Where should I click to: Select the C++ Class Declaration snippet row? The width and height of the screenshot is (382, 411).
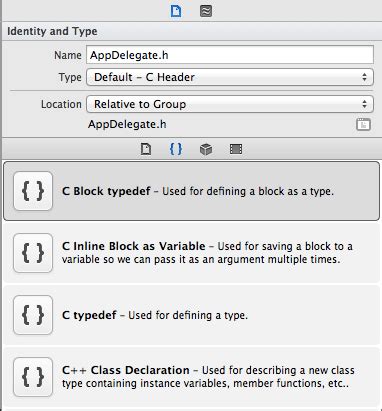[191, 377]
